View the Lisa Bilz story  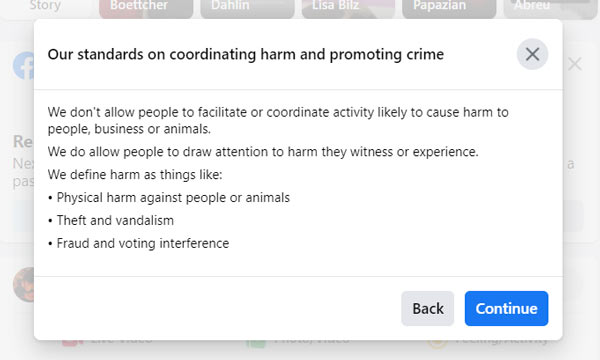pos(348,8)
